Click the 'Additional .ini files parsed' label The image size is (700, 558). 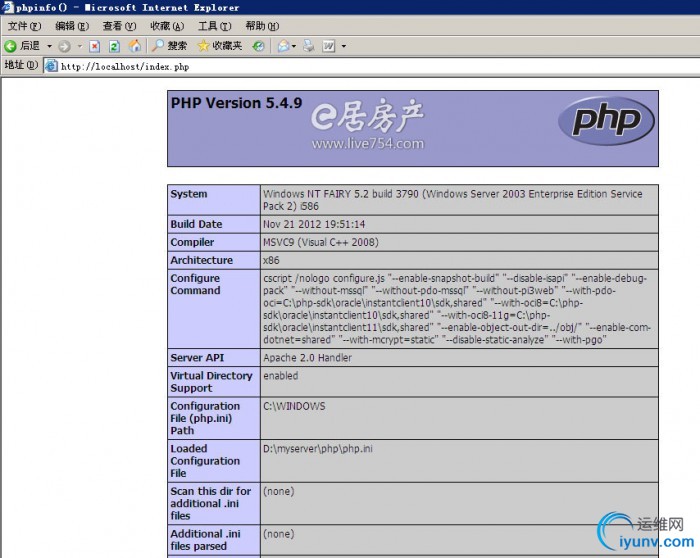(205, 540)
